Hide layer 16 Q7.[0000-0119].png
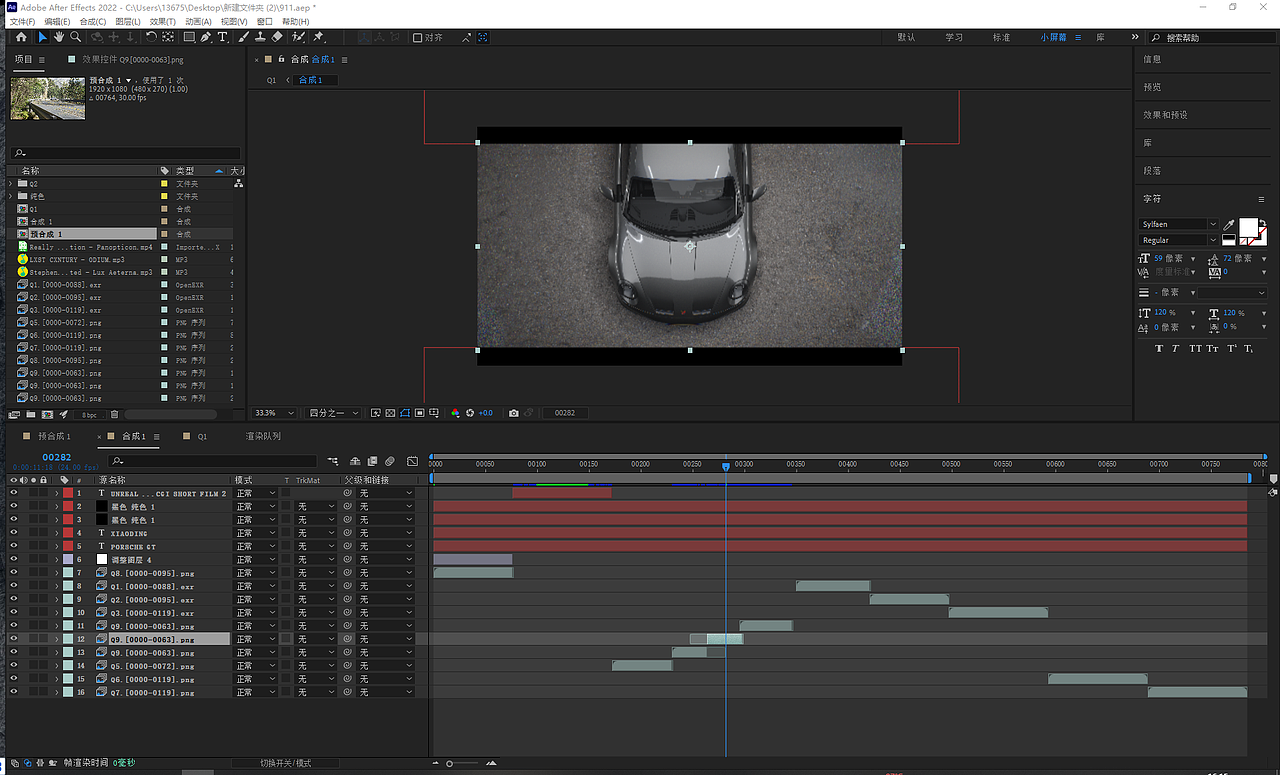This screenshot has width=1280, height=775. 14,692
